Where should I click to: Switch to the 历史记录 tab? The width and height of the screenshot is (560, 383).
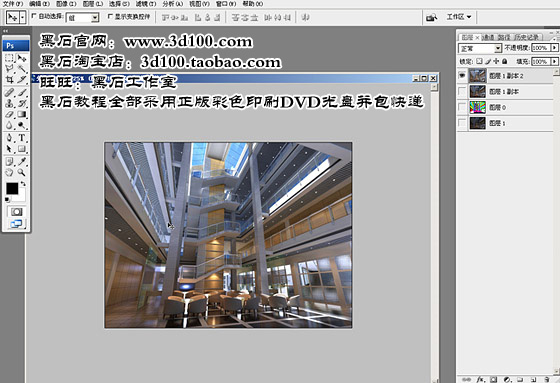tap(526, 37)
